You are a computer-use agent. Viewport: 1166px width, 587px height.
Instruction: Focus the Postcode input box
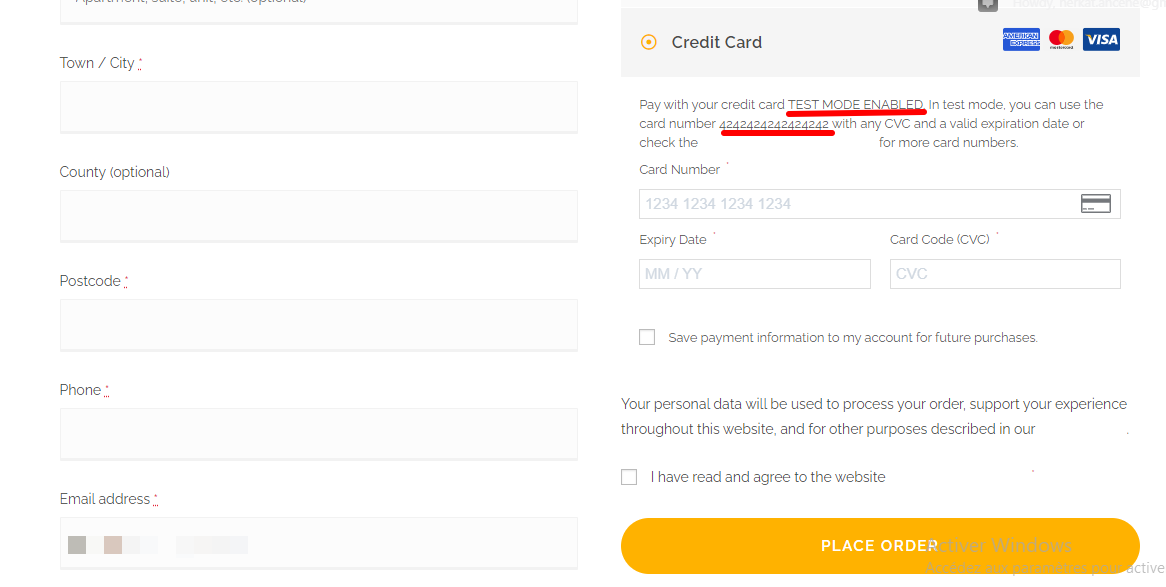(318, 324)
